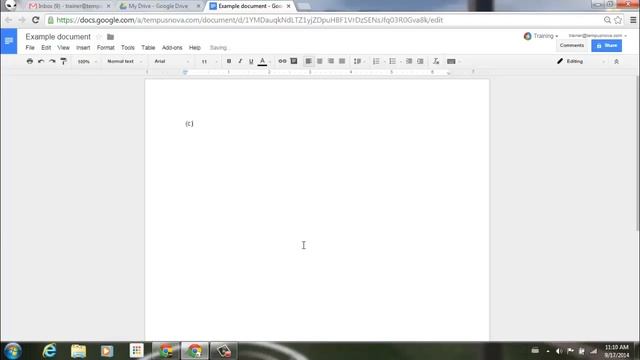The height and width of the screenshot is (360, 640).
Task: Open the font size dropdown
Action: [x=209, y=61]
